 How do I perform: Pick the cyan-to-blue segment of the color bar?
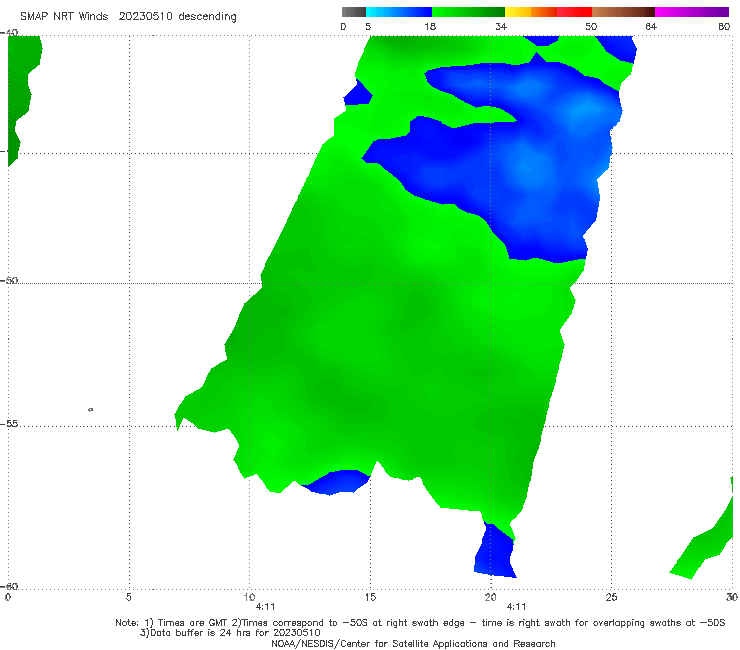pos(399,12)
